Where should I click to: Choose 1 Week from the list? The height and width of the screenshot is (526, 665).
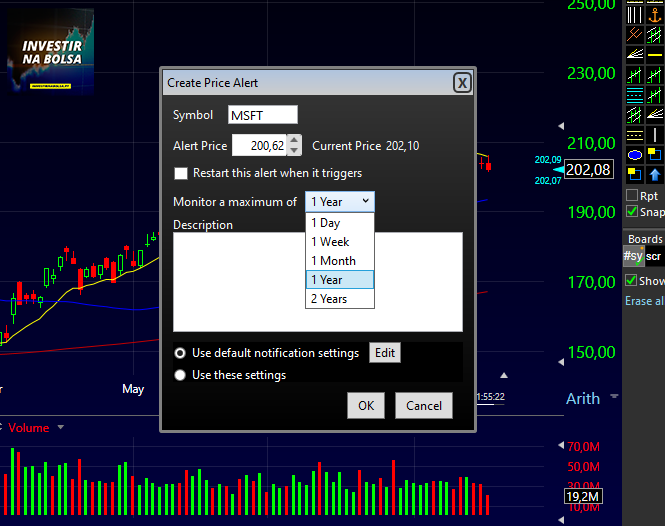click(340, 242)
